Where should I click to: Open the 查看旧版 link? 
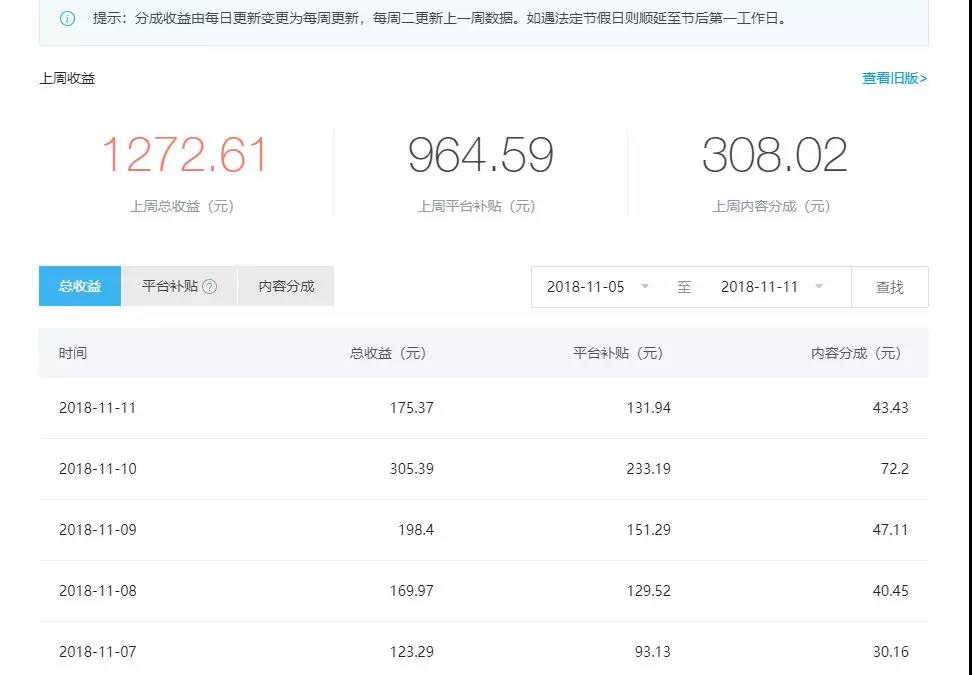(894, 78)
